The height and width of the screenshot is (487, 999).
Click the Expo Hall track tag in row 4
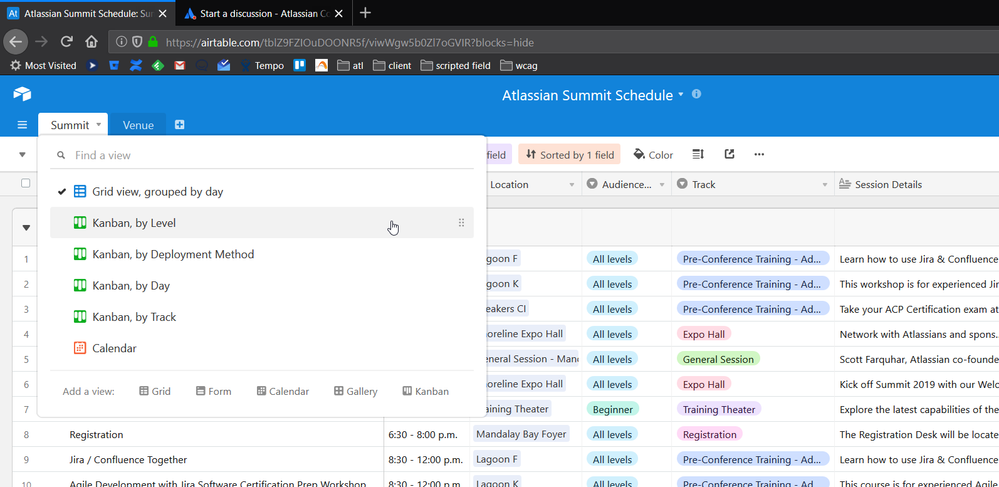click(703, 334)
